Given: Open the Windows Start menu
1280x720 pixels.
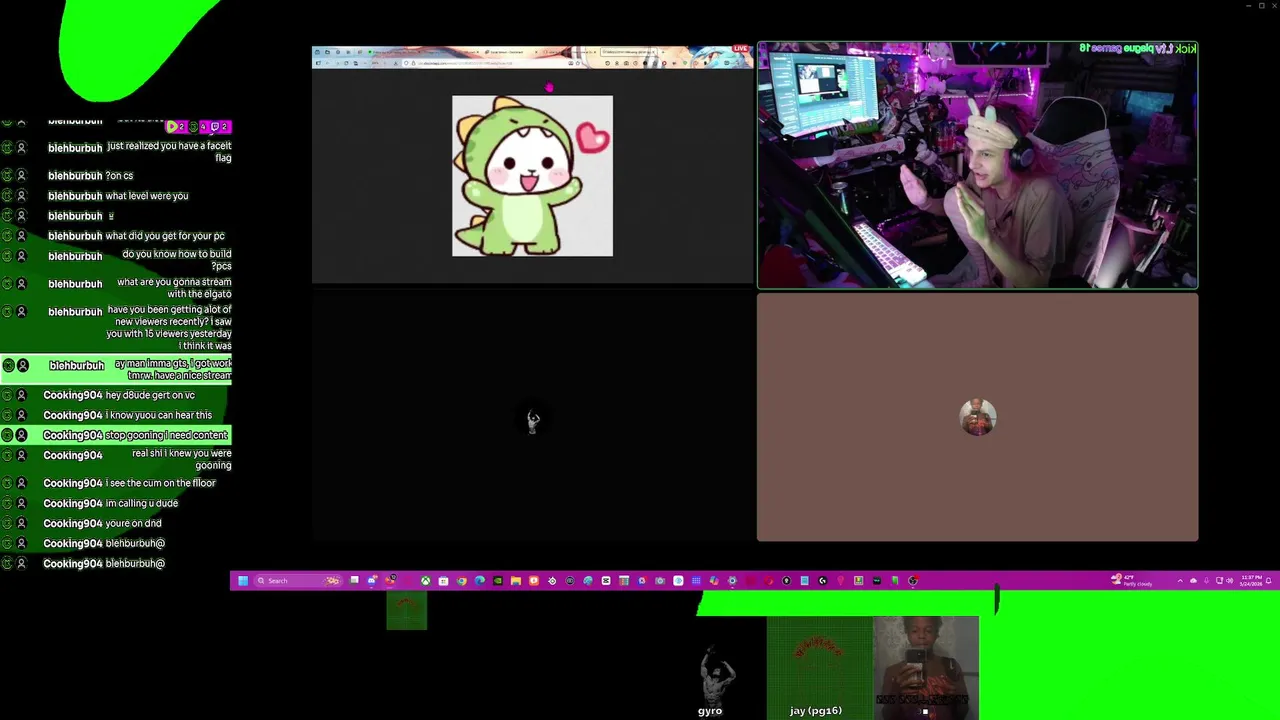Looking at the screenshot, I should click(243, 580).
